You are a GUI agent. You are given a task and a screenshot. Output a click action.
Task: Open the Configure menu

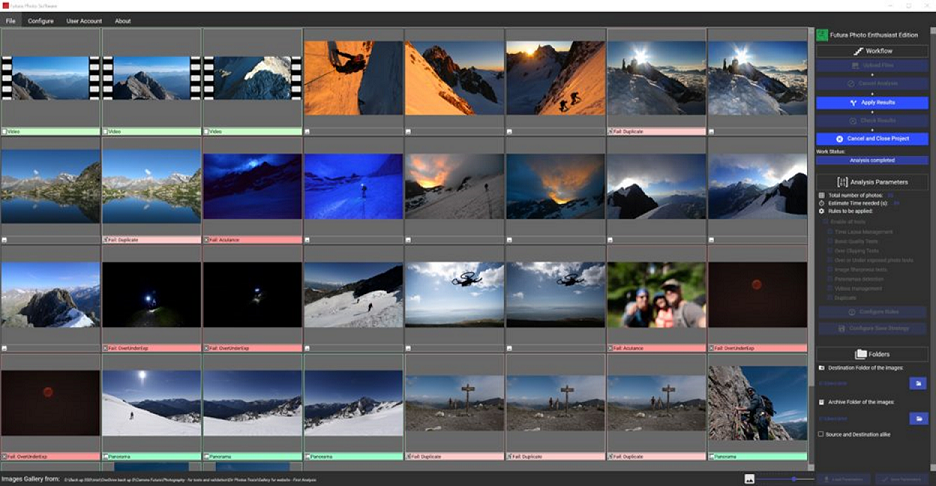pos(41,21)
